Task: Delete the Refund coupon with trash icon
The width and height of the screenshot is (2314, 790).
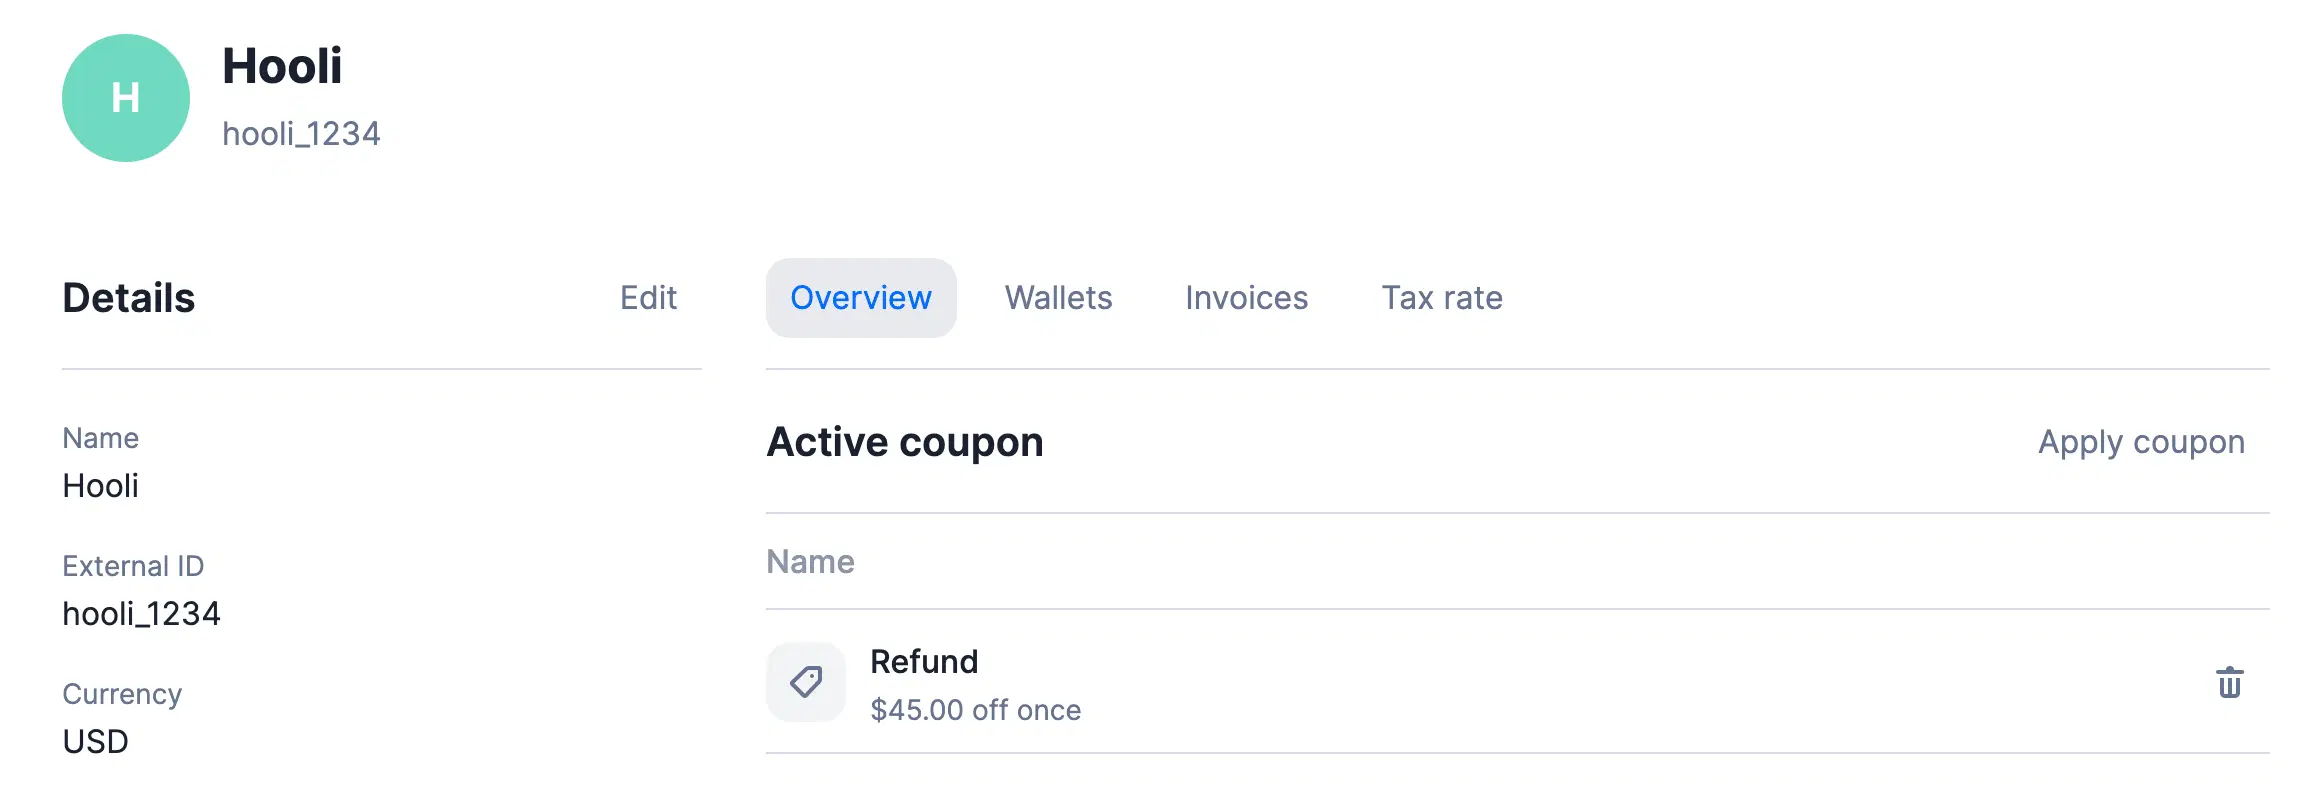Action: (x=2229, y=683)
